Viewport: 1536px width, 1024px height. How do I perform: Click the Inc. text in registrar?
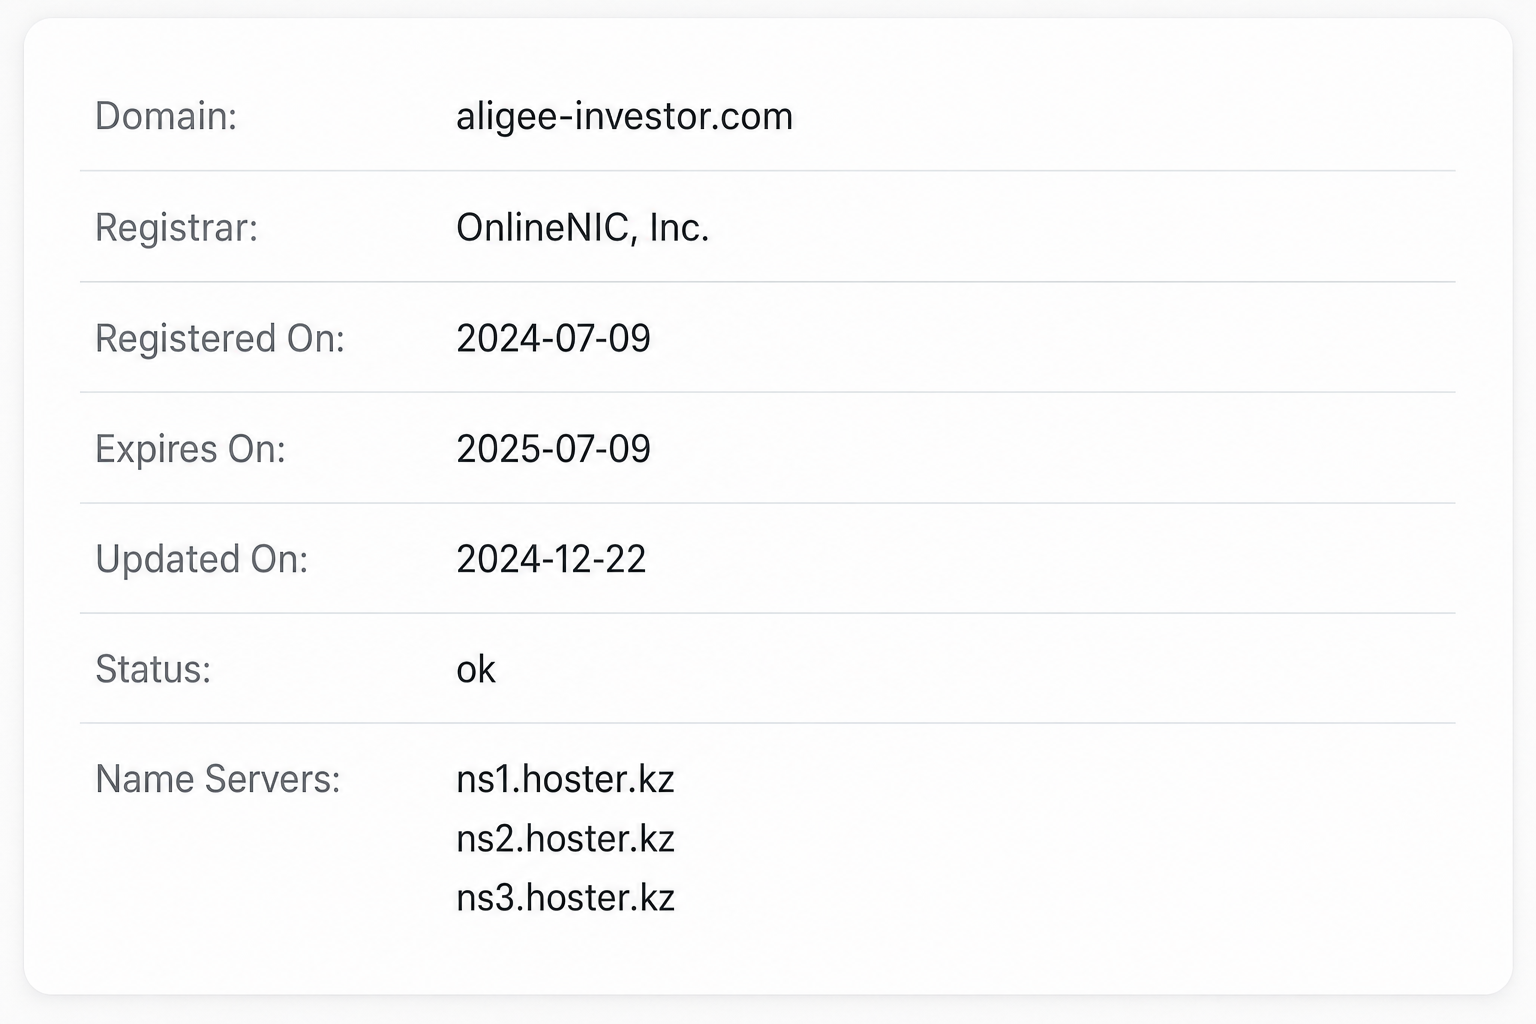coord(679,228)
